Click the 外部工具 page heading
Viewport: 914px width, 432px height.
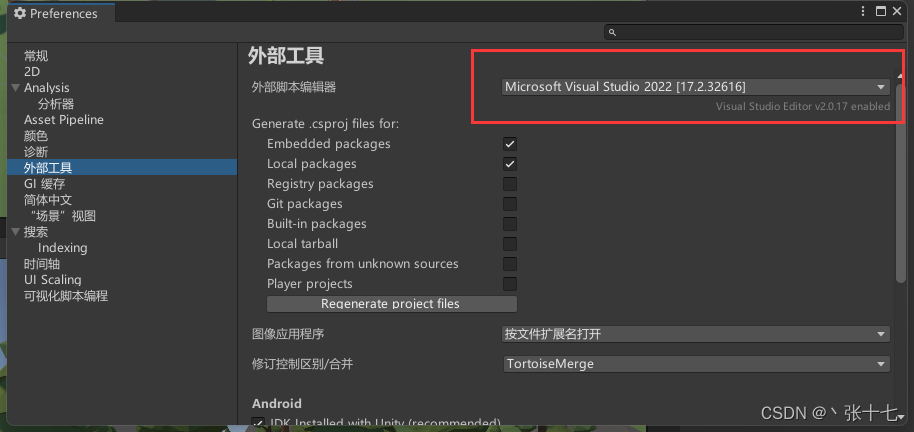coord(286,56)
